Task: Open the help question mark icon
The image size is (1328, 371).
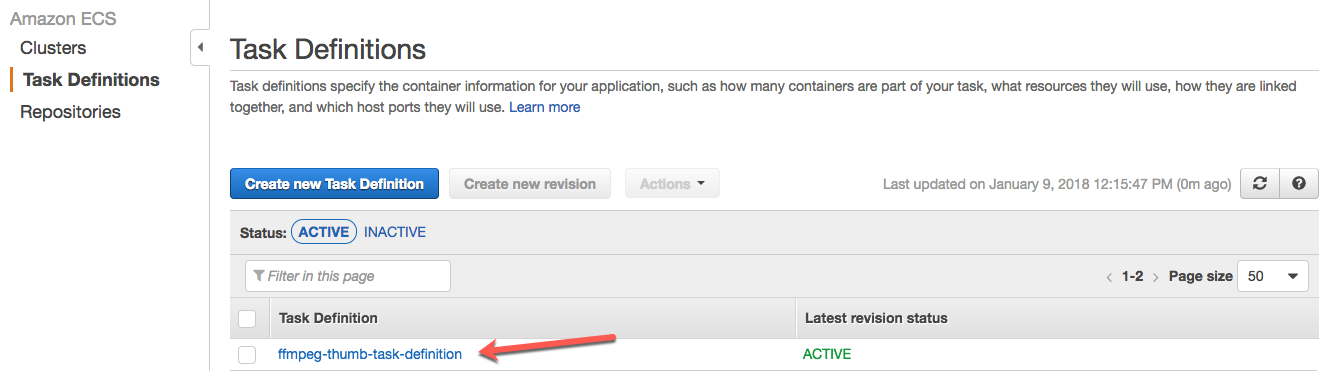Action: tap(1299, 184)
